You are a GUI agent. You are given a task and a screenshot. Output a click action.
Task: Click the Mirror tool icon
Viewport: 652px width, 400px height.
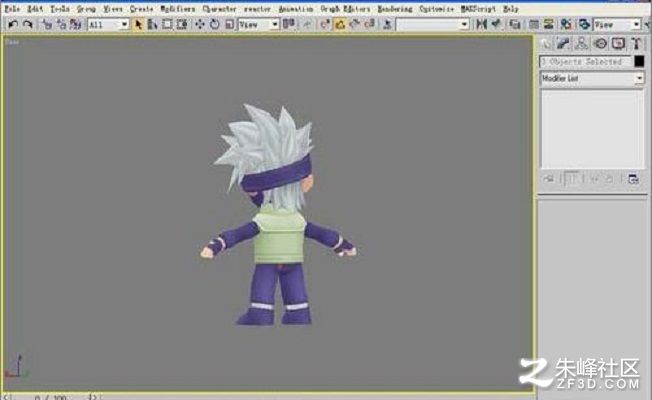[482, 25]
